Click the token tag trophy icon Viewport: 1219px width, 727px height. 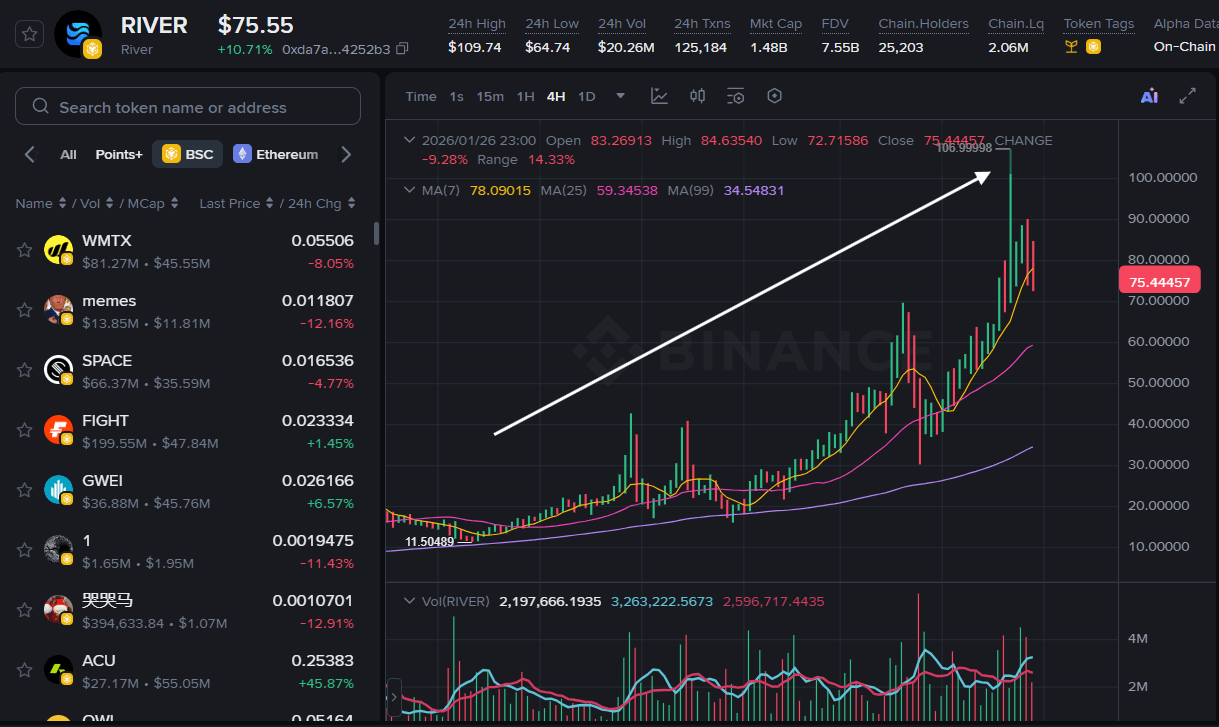pyautogui.click(x=1071, y=46)
